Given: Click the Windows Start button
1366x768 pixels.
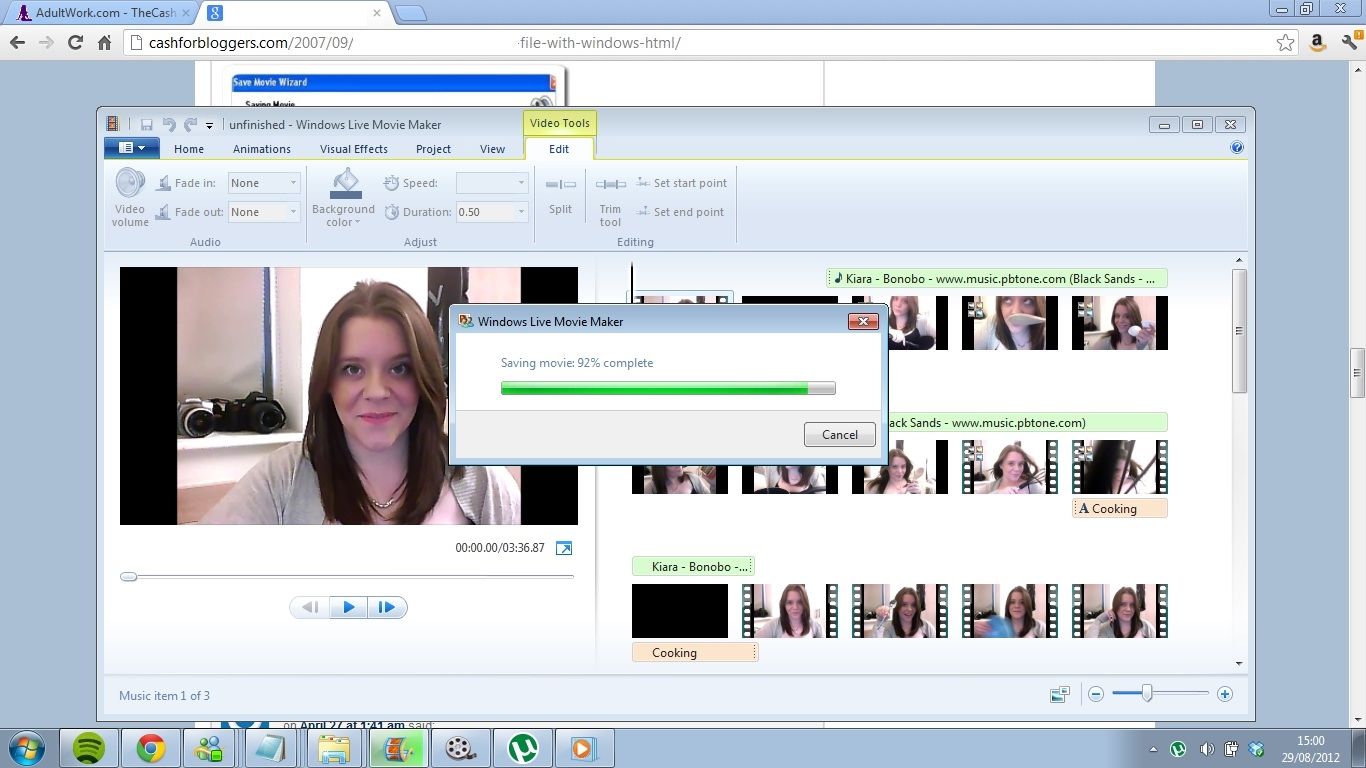Looking at the screenshot, I should [x=25, y=748].
